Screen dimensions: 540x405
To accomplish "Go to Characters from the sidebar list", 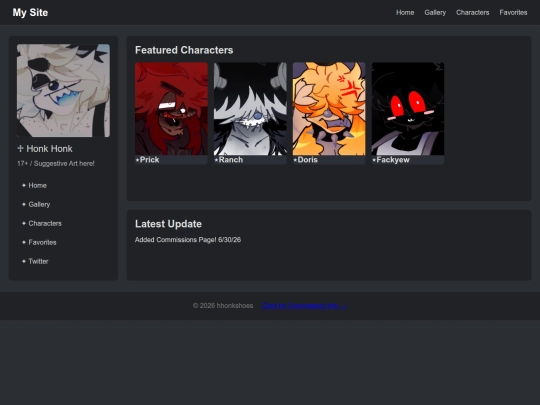I will click(45, 223).
